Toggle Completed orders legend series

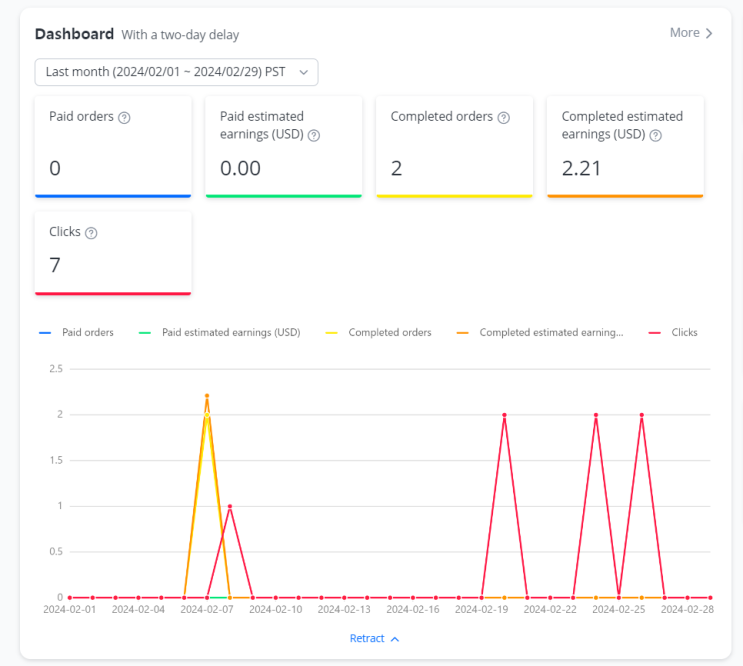coord(378,333)
